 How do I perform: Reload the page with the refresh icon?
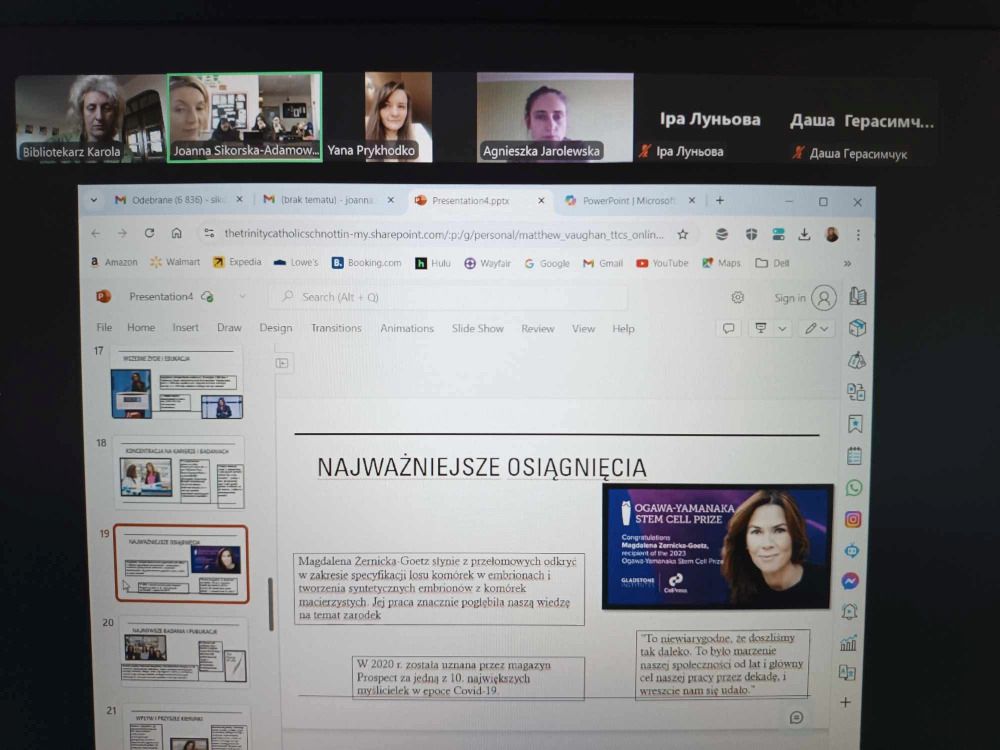pyautogui.click(x=149, y=233)
